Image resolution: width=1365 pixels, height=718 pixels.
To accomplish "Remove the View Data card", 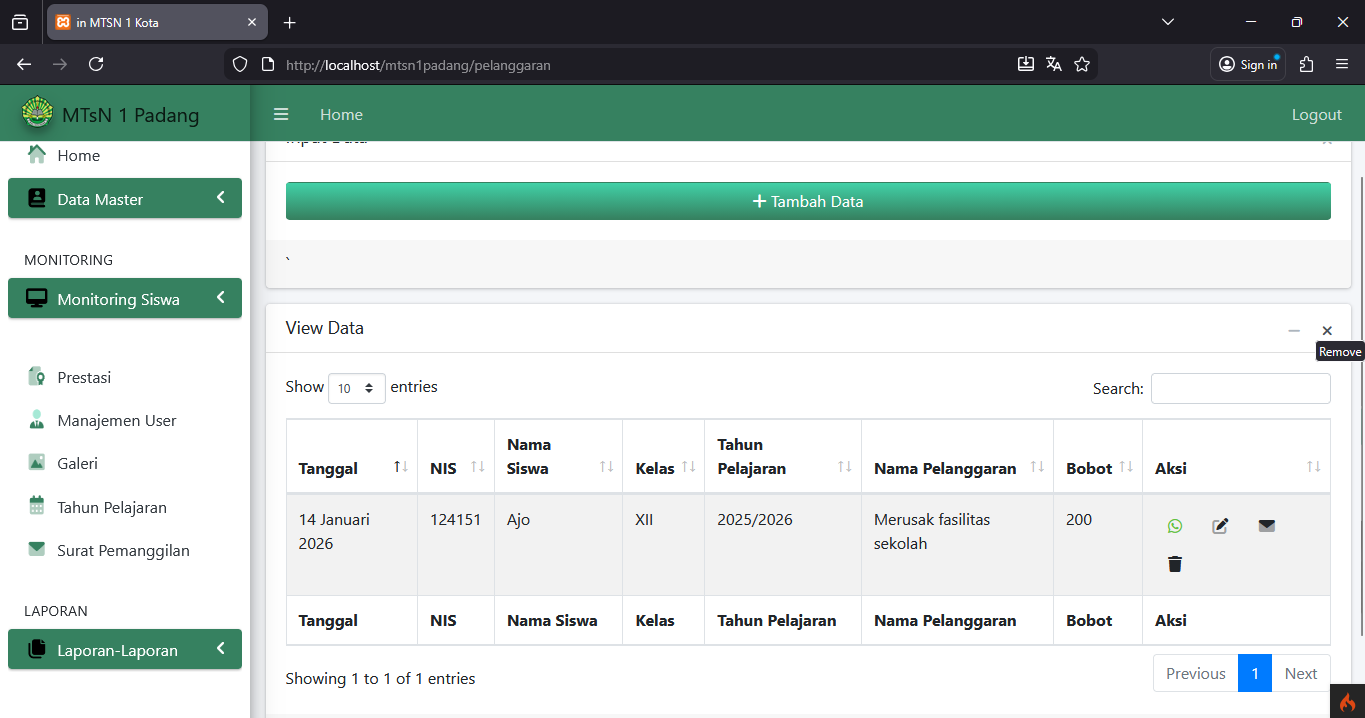I will (1327, 331).
